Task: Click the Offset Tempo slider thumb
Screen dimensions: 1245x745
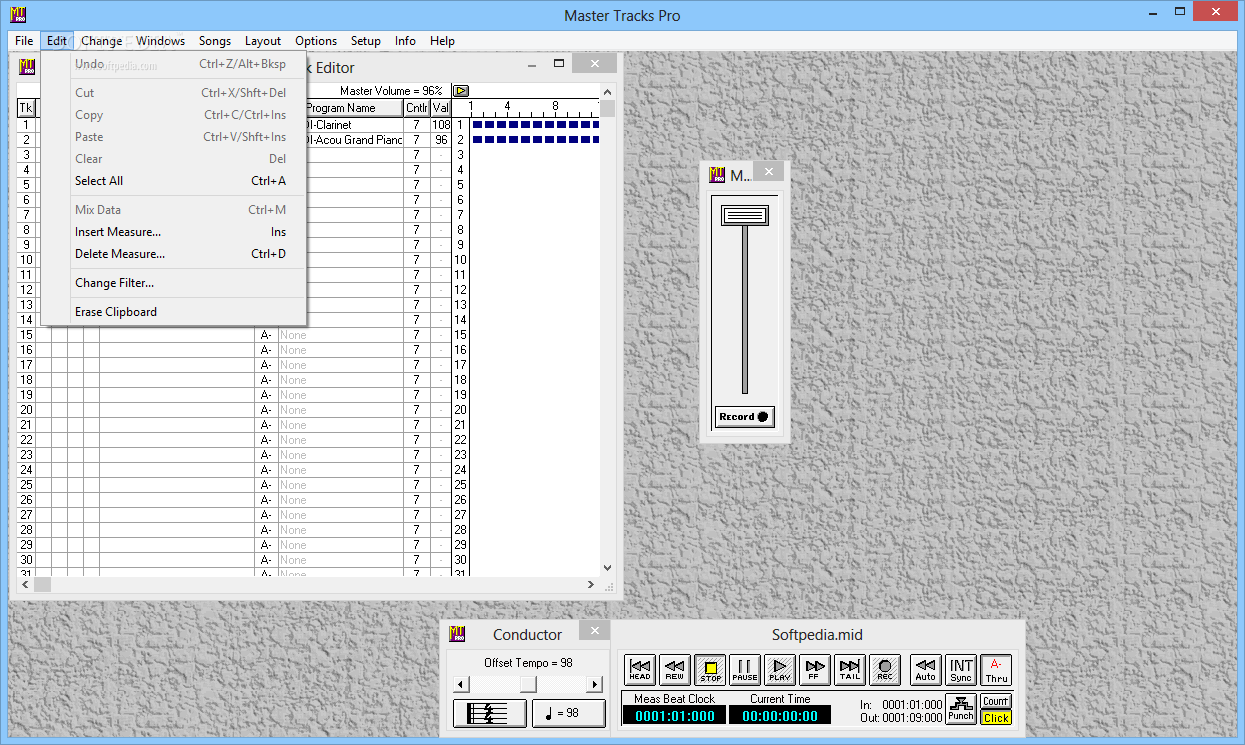Action: point(528,684)
